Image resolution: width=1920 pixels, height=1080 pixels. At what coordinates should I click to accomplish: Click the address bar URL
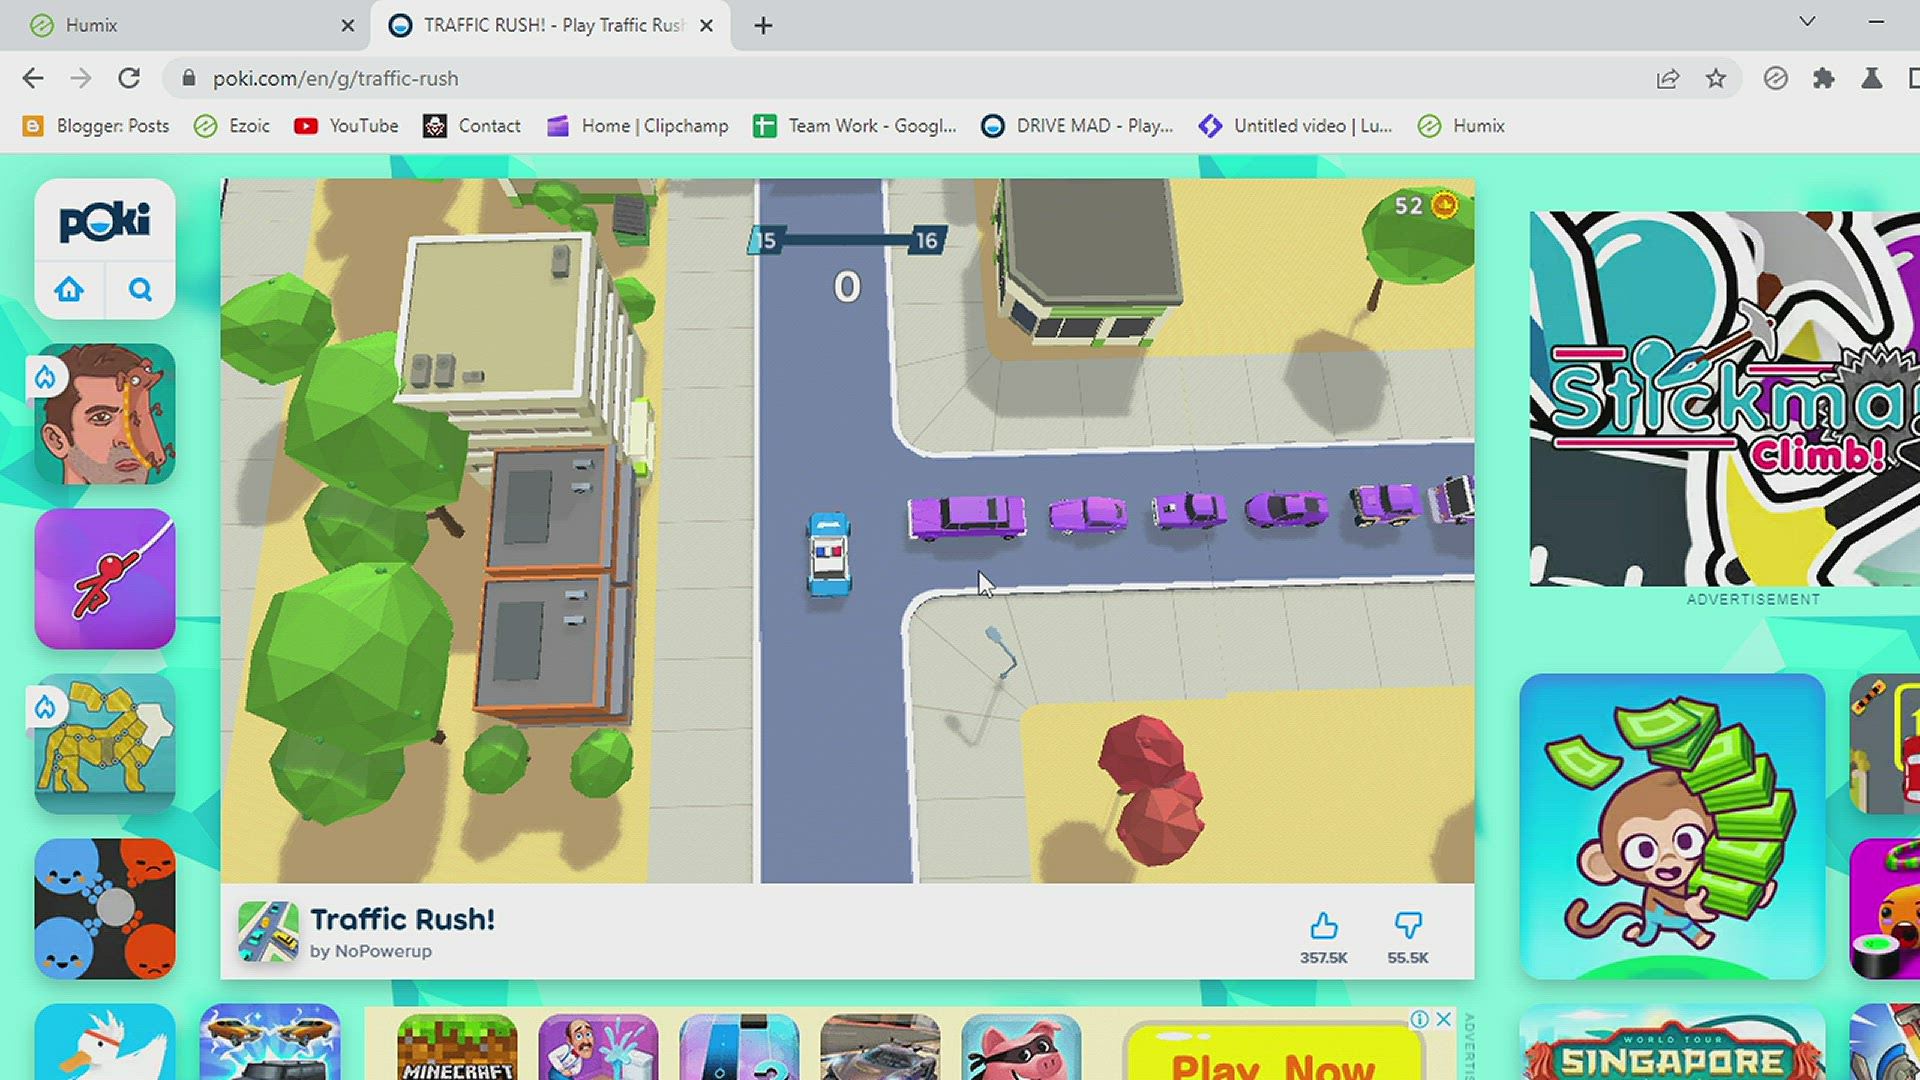pyautogui.click(x=335, y=78)
